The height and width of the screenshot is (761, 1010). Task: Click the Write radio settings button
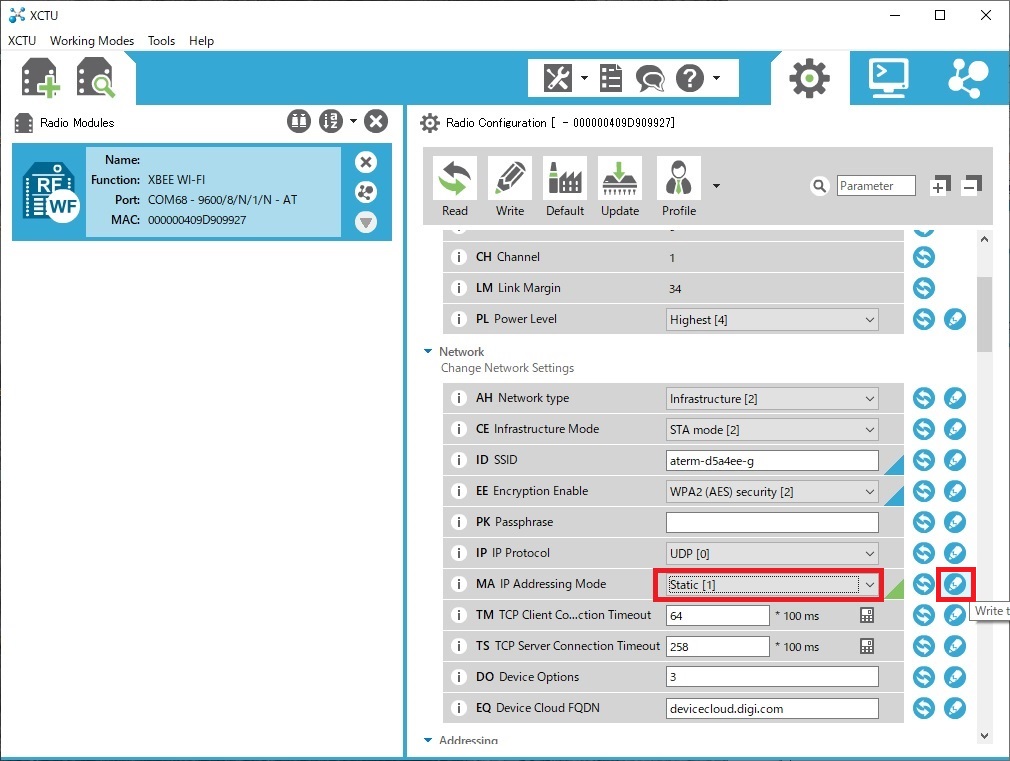[510, 187]
